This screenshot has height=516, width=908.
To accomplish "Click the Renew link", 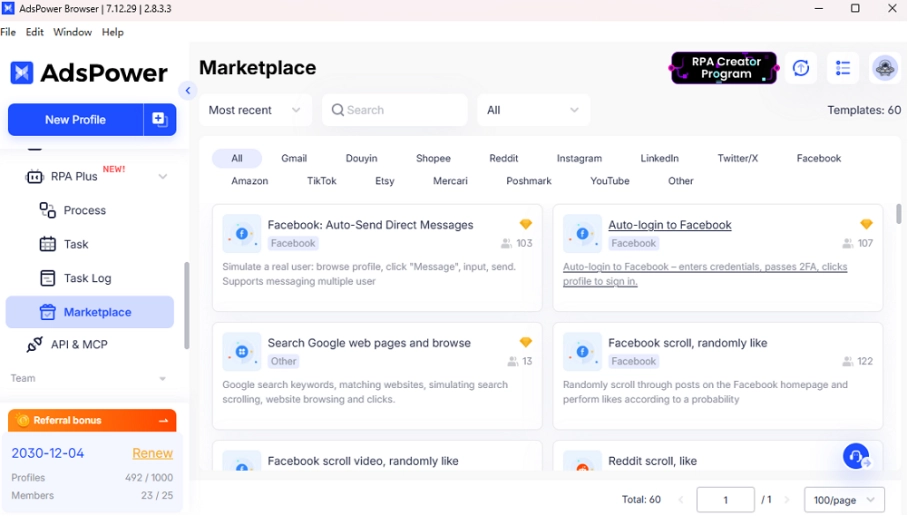I will pos(152,453).
